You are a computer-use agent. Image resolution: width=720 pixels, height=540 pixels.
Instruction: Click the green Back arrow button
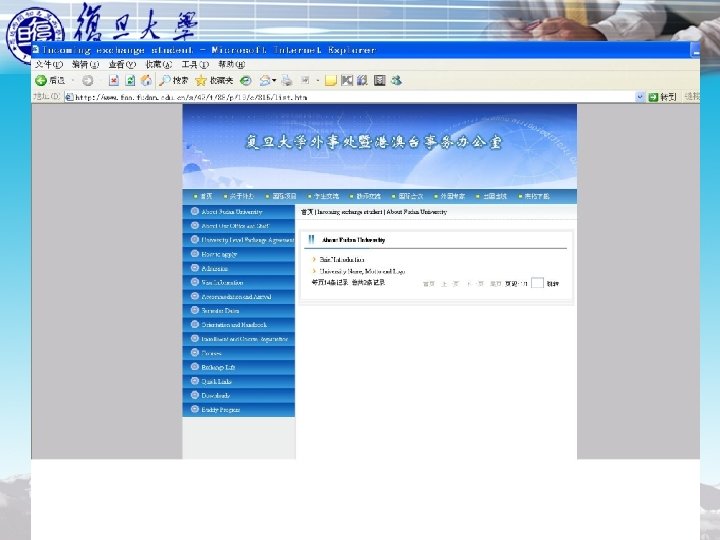click(x=41, y=80)
